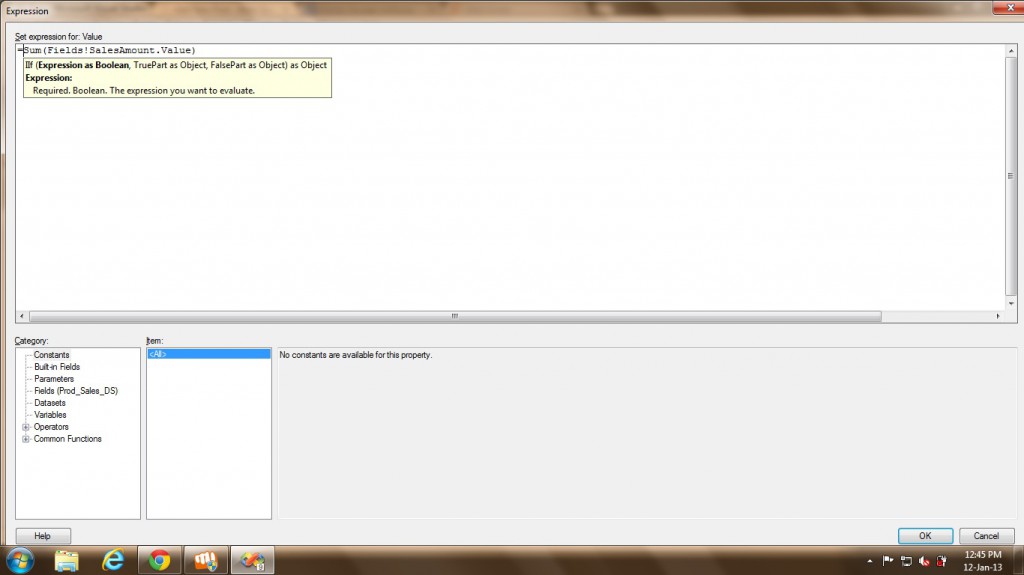1024x575 pixels.
Task: Choose Fields (Prod_Sales_DS) category
Action: tap(75, 391)
